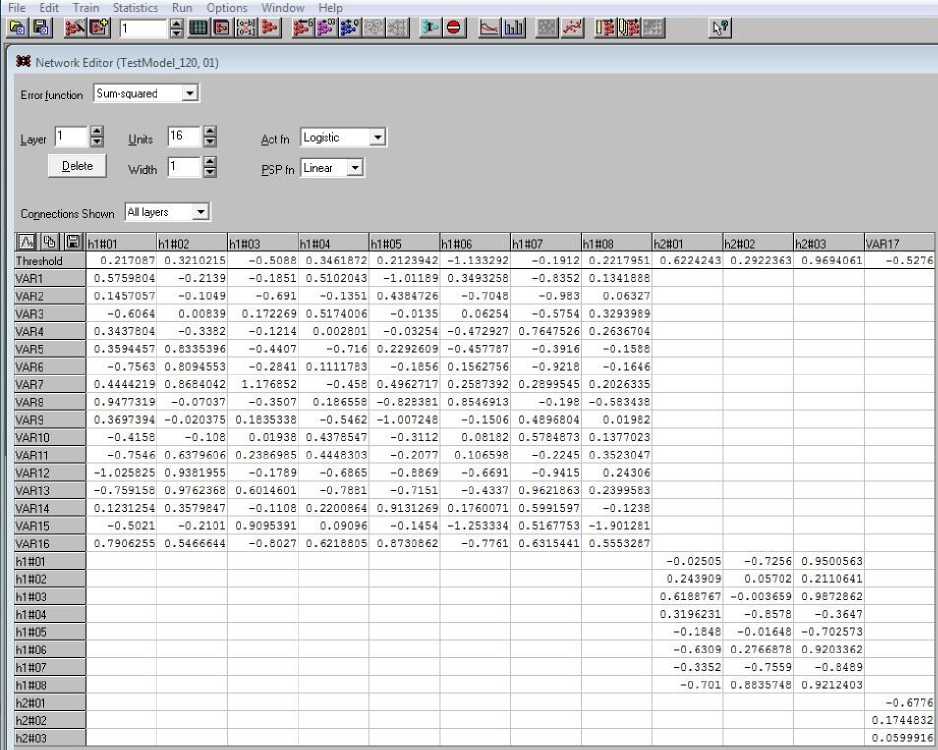Click the new network plus-sign icon

(x=99, y=28)
